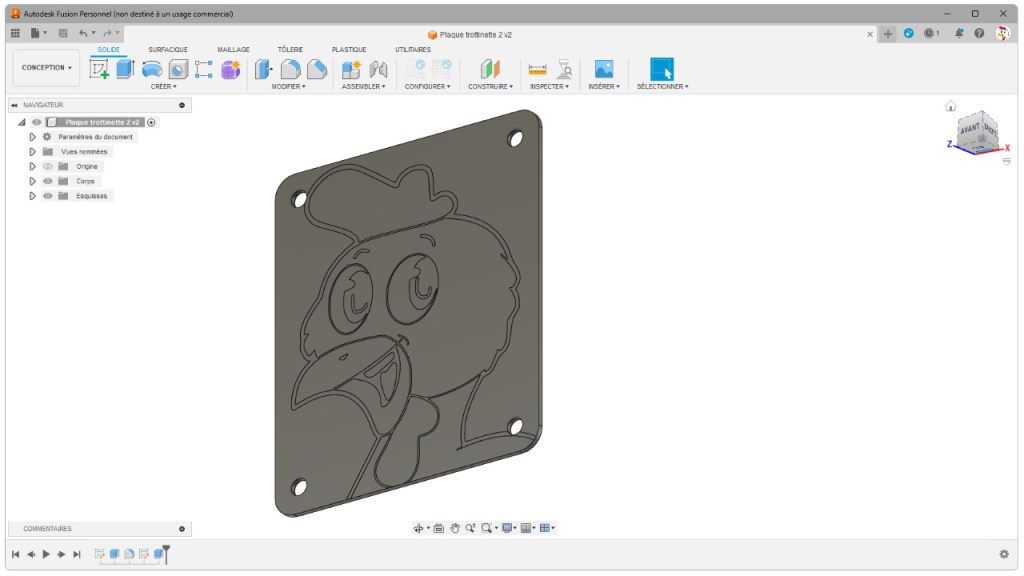Switch to the TÔLERIE ribbon tab
The height and width of the screenshot is (576, 1024).
pos(289,48)
